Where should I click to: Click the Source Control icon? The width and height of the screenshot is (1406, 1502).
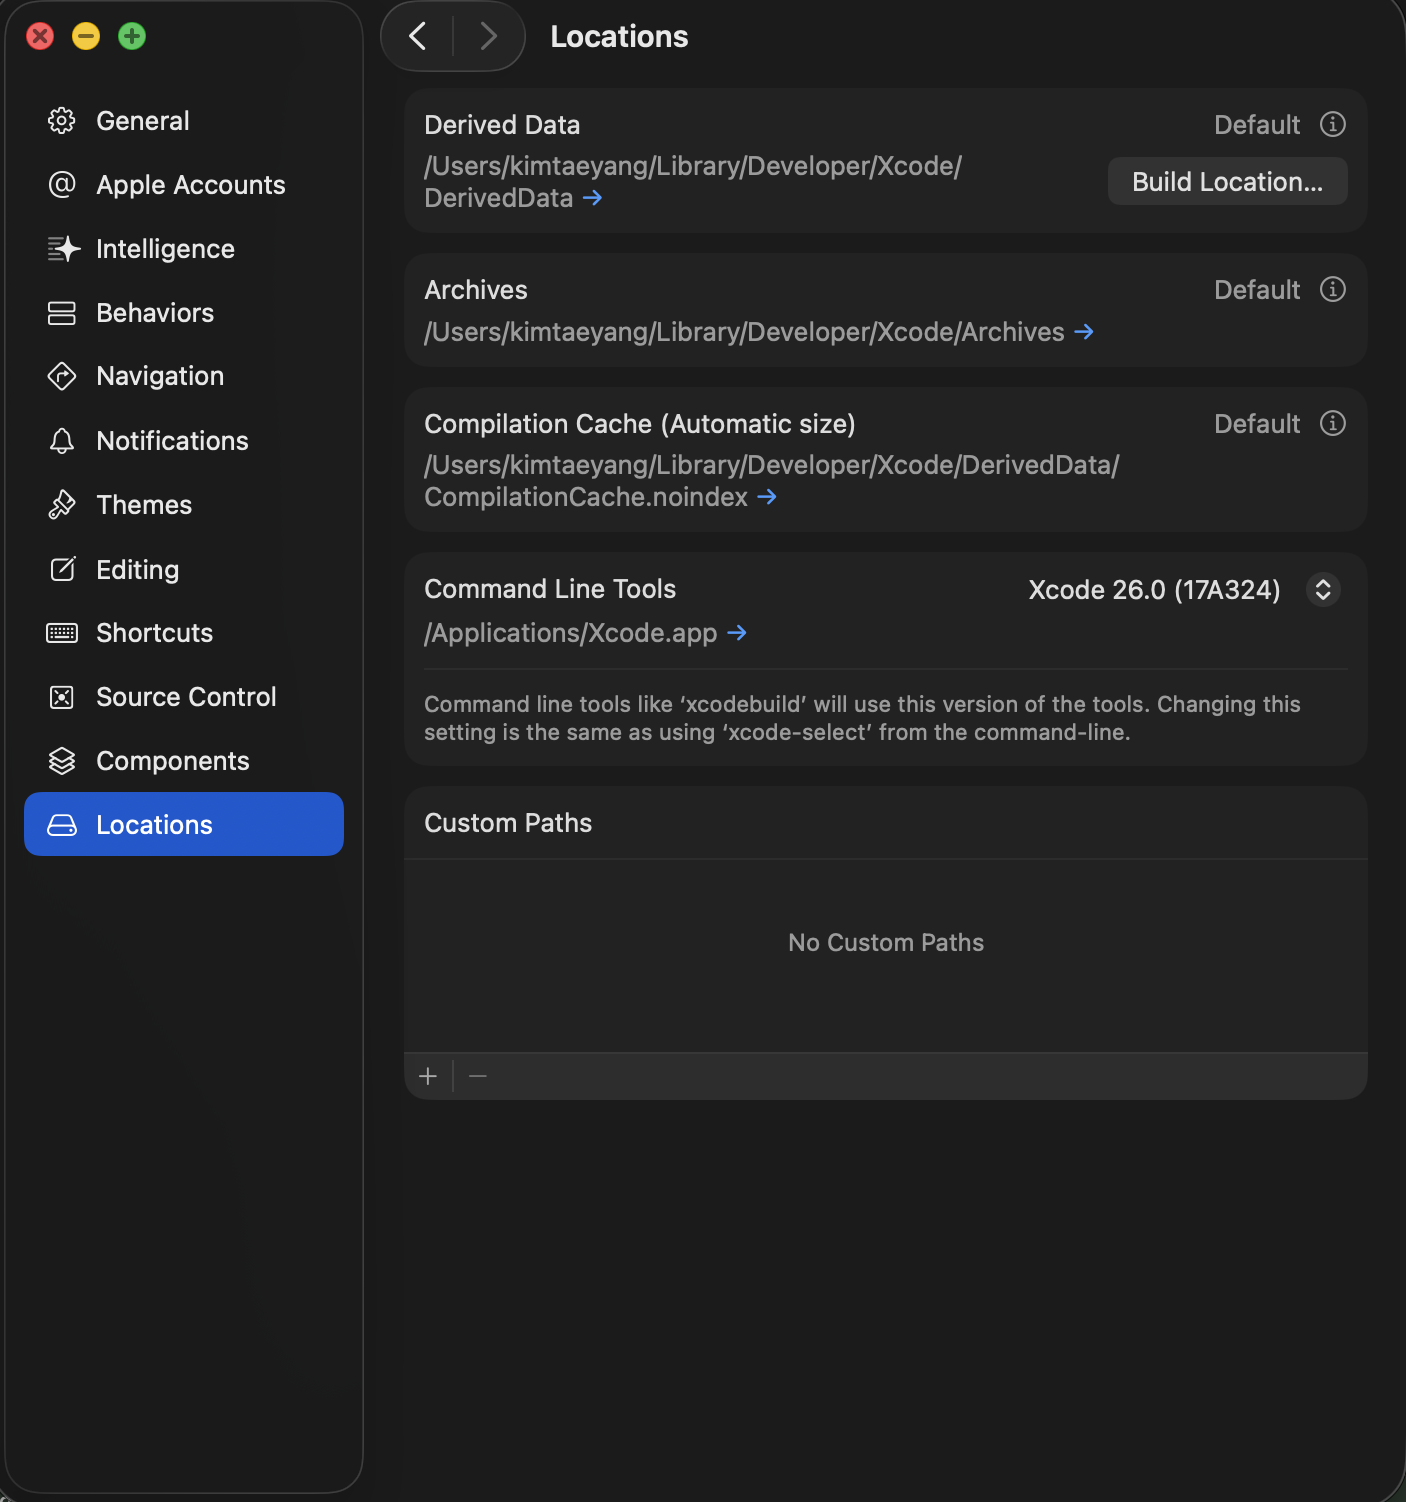[x=62, y=697]
